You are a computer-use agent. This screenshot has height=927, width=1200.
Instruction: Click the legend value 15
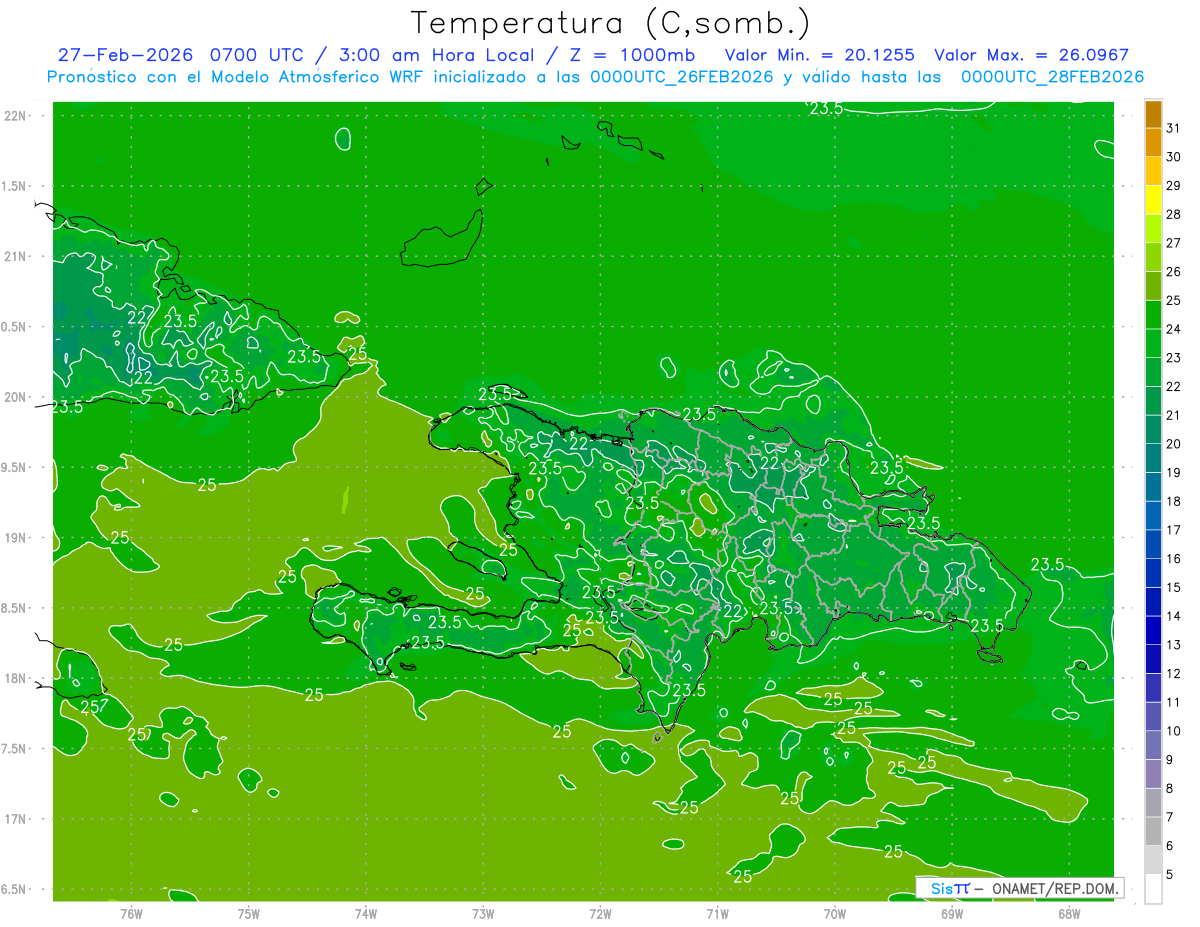[1174, 588]
